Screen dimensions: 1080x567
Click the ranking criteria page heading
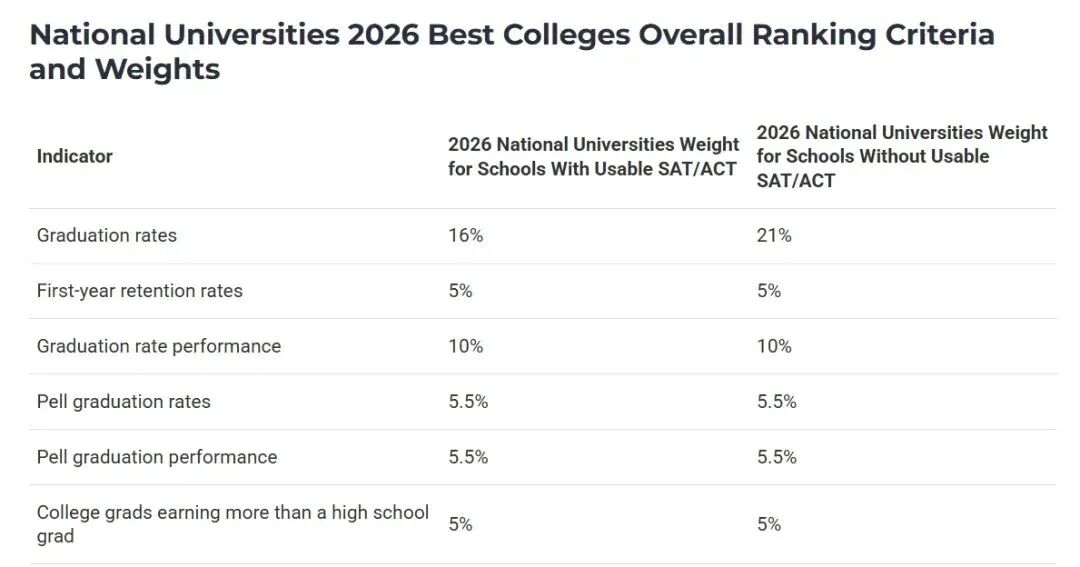511,52
